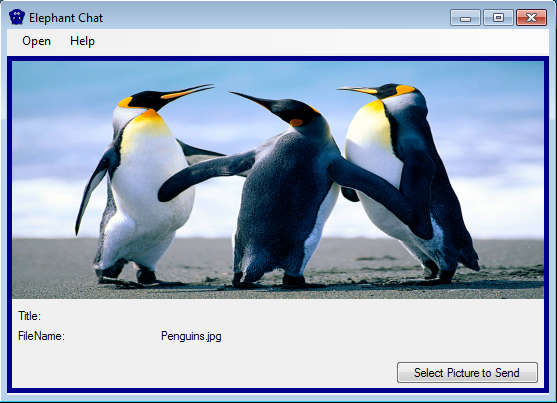The height and width of the screenshot is (403, 557).
Task: Click the Elephant Chat app icon
Action: pyautogui.click(x=17, y=17)
